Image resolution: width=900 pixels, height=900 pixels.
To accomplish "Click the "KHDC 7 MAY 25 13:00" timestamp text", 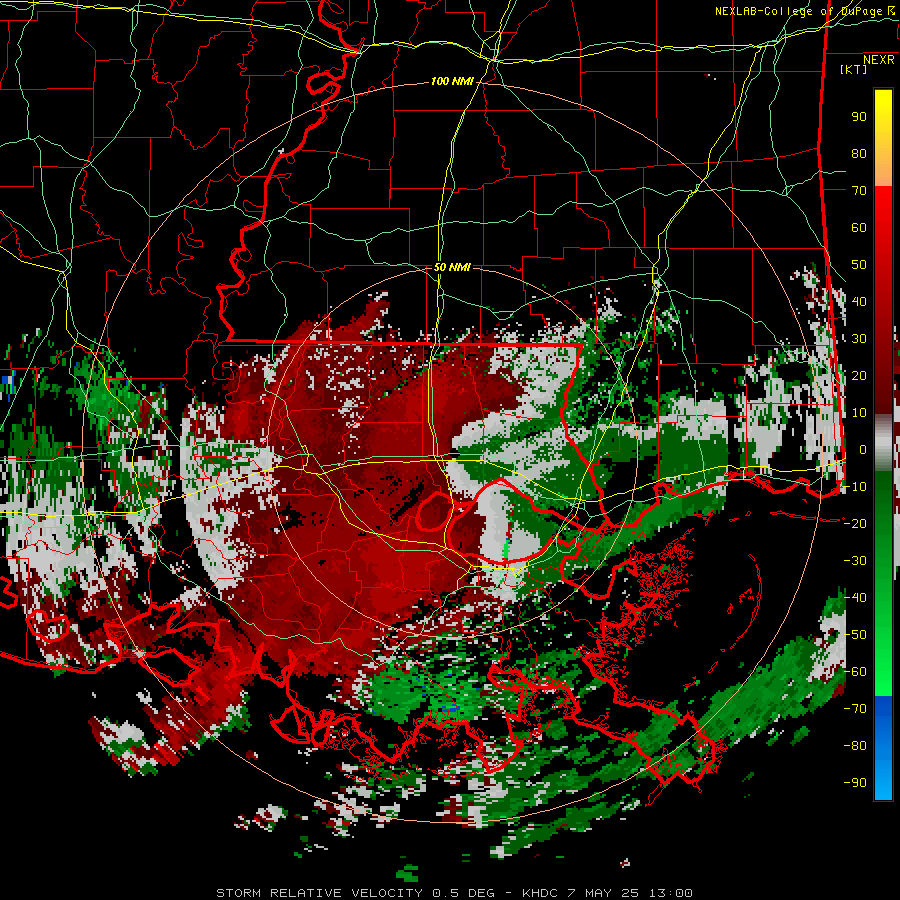I will click(607, 893).
